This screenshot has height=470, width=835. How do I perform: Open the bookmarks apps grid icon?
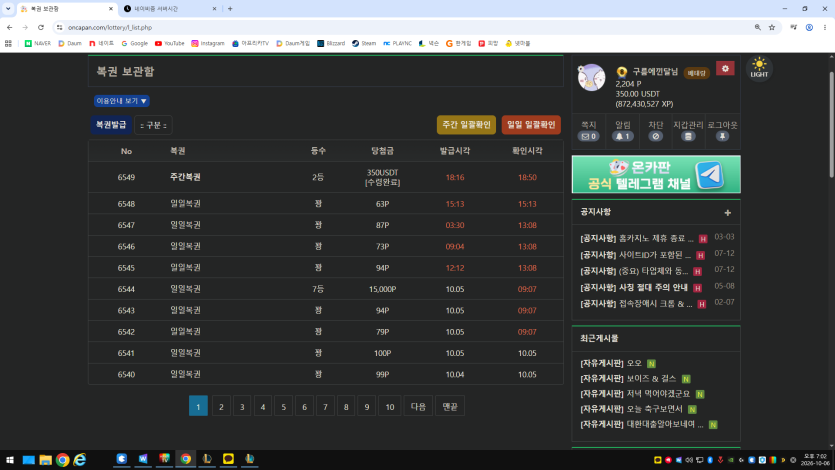(8, 43)
